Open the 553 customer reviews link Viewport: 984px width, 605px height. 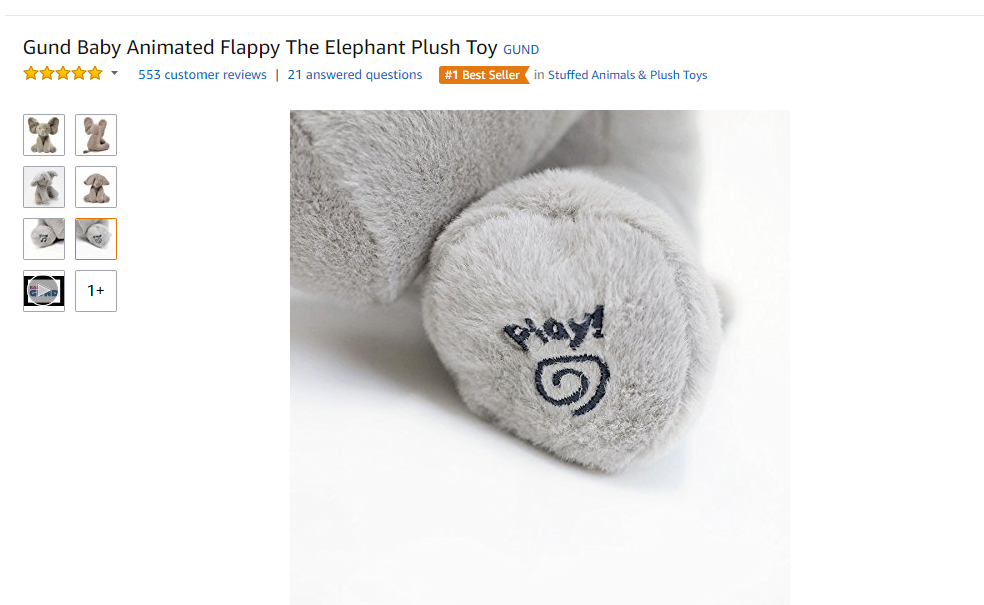[x=202, y=75]
